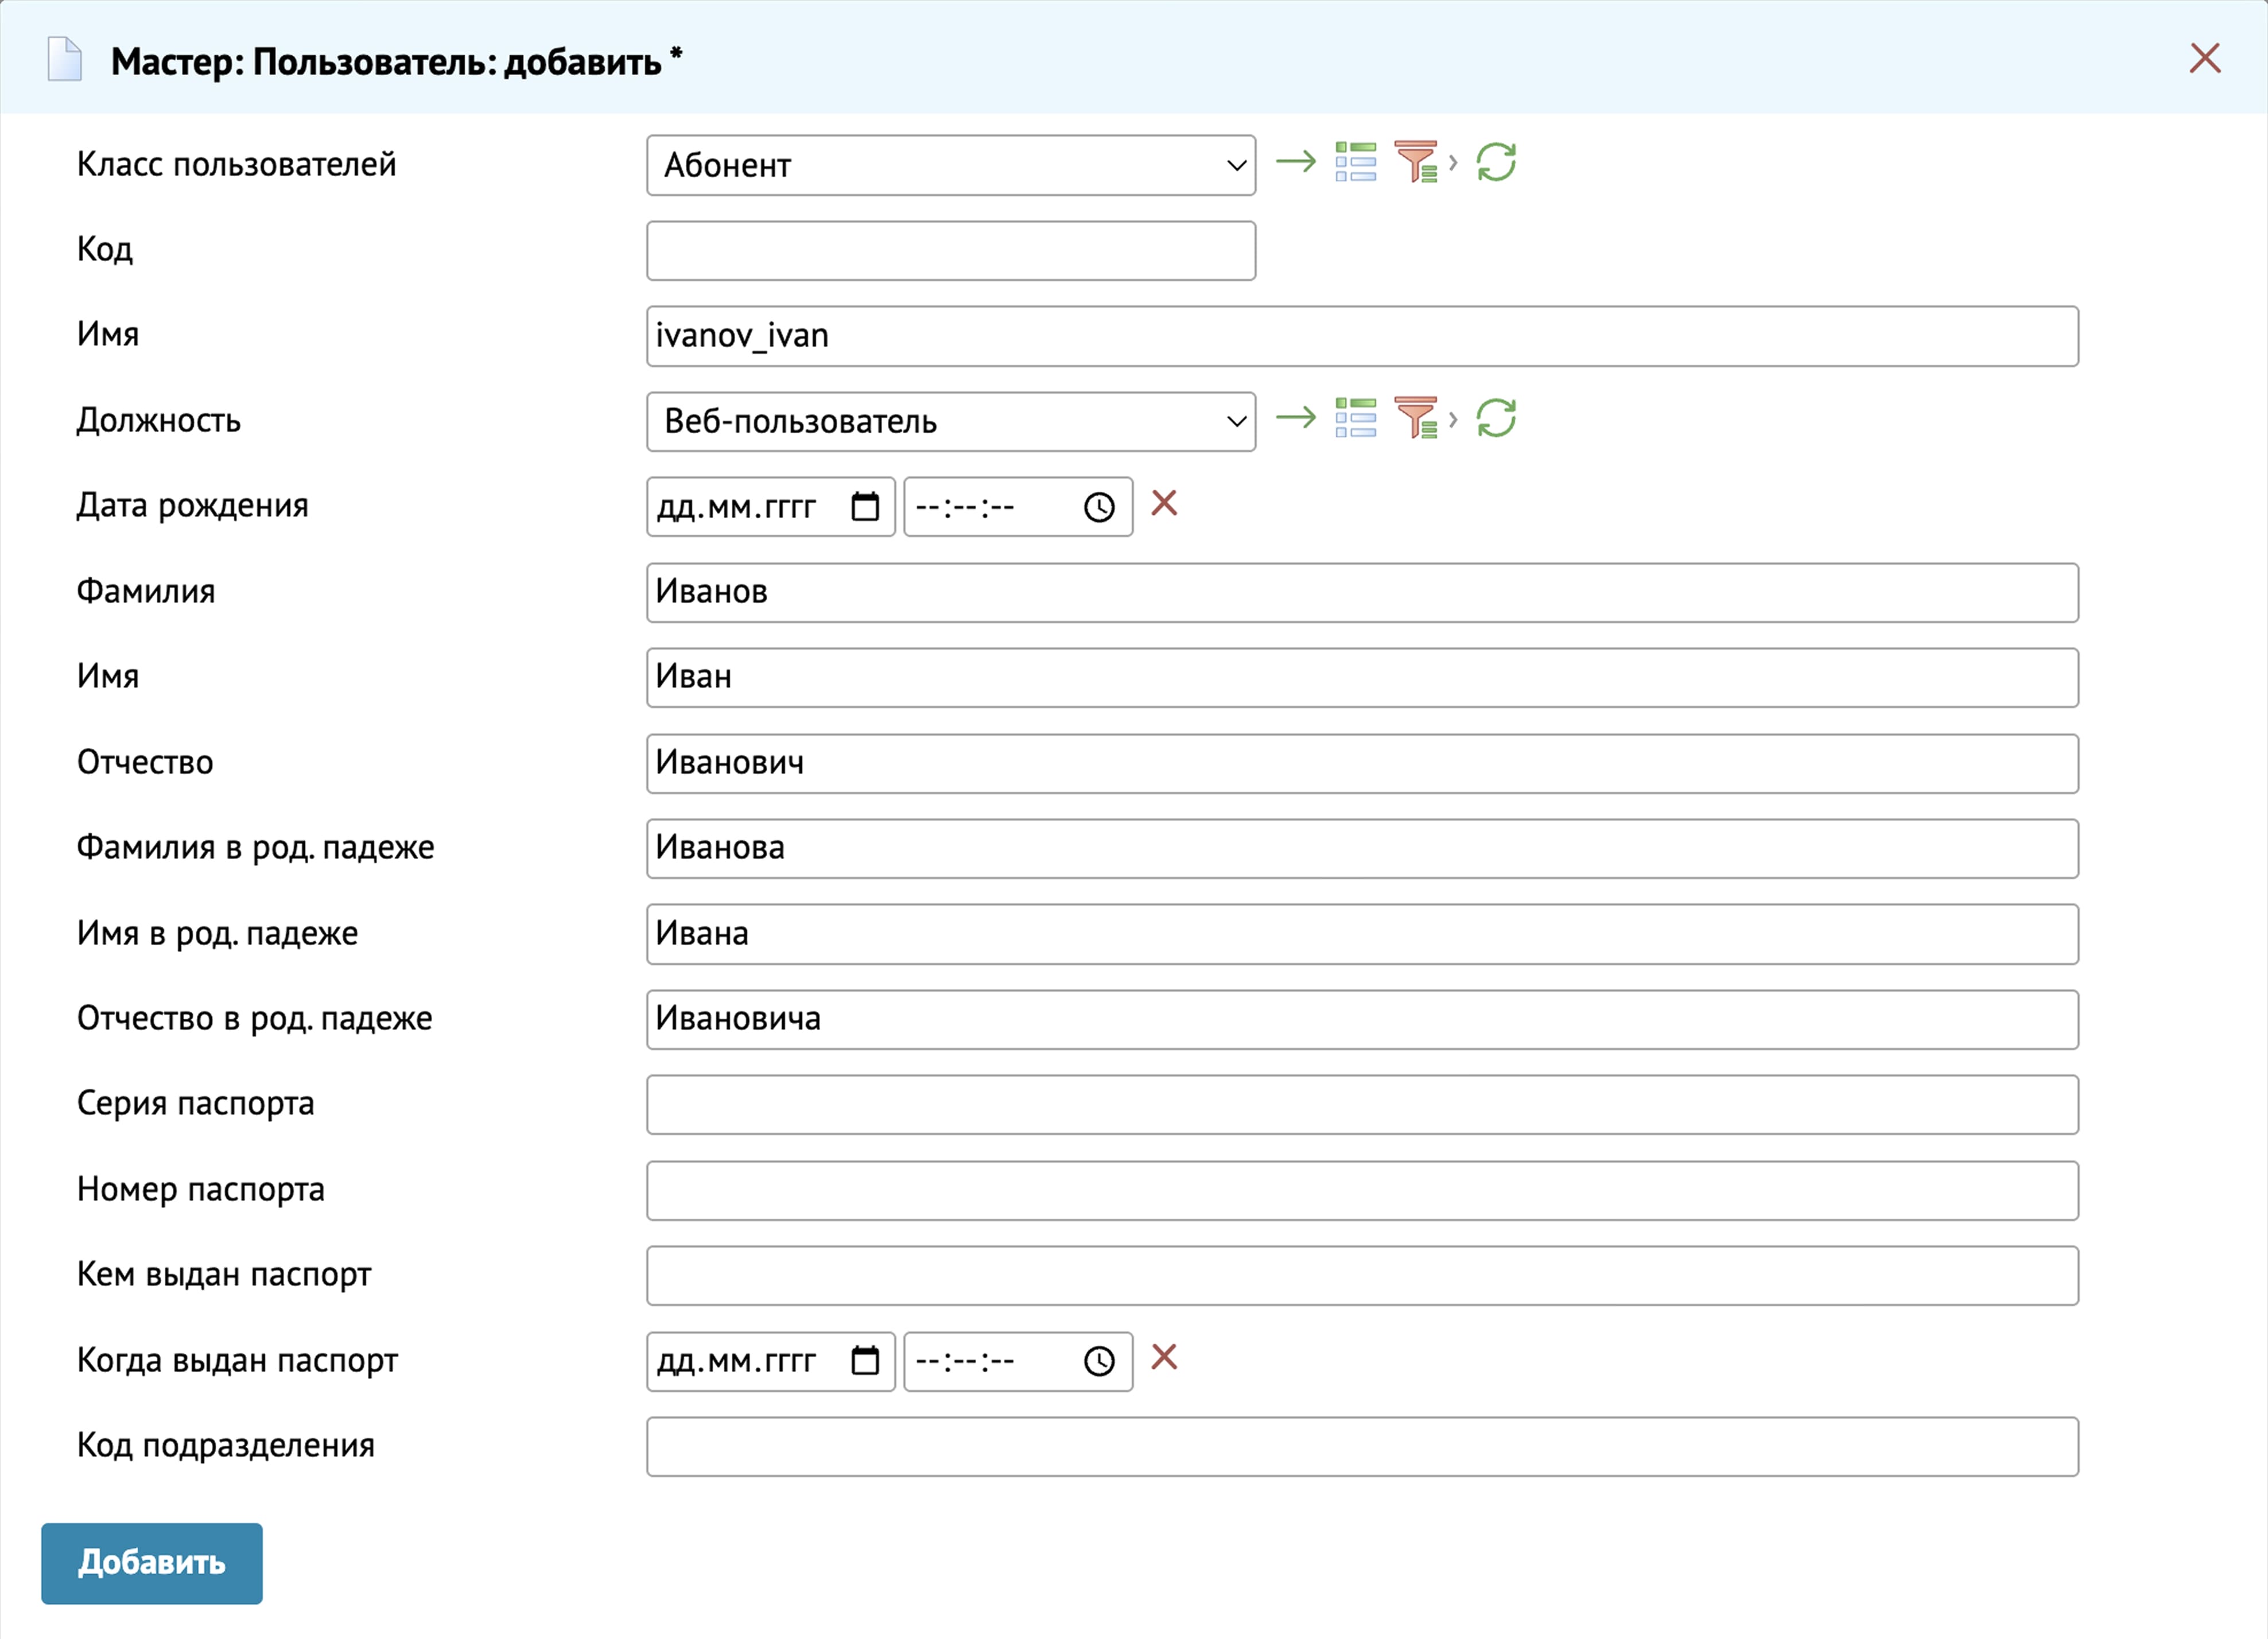Clear Когда выдан паспорт with red cross
The image size is (2268, 1639).
click(1164, 1357)
